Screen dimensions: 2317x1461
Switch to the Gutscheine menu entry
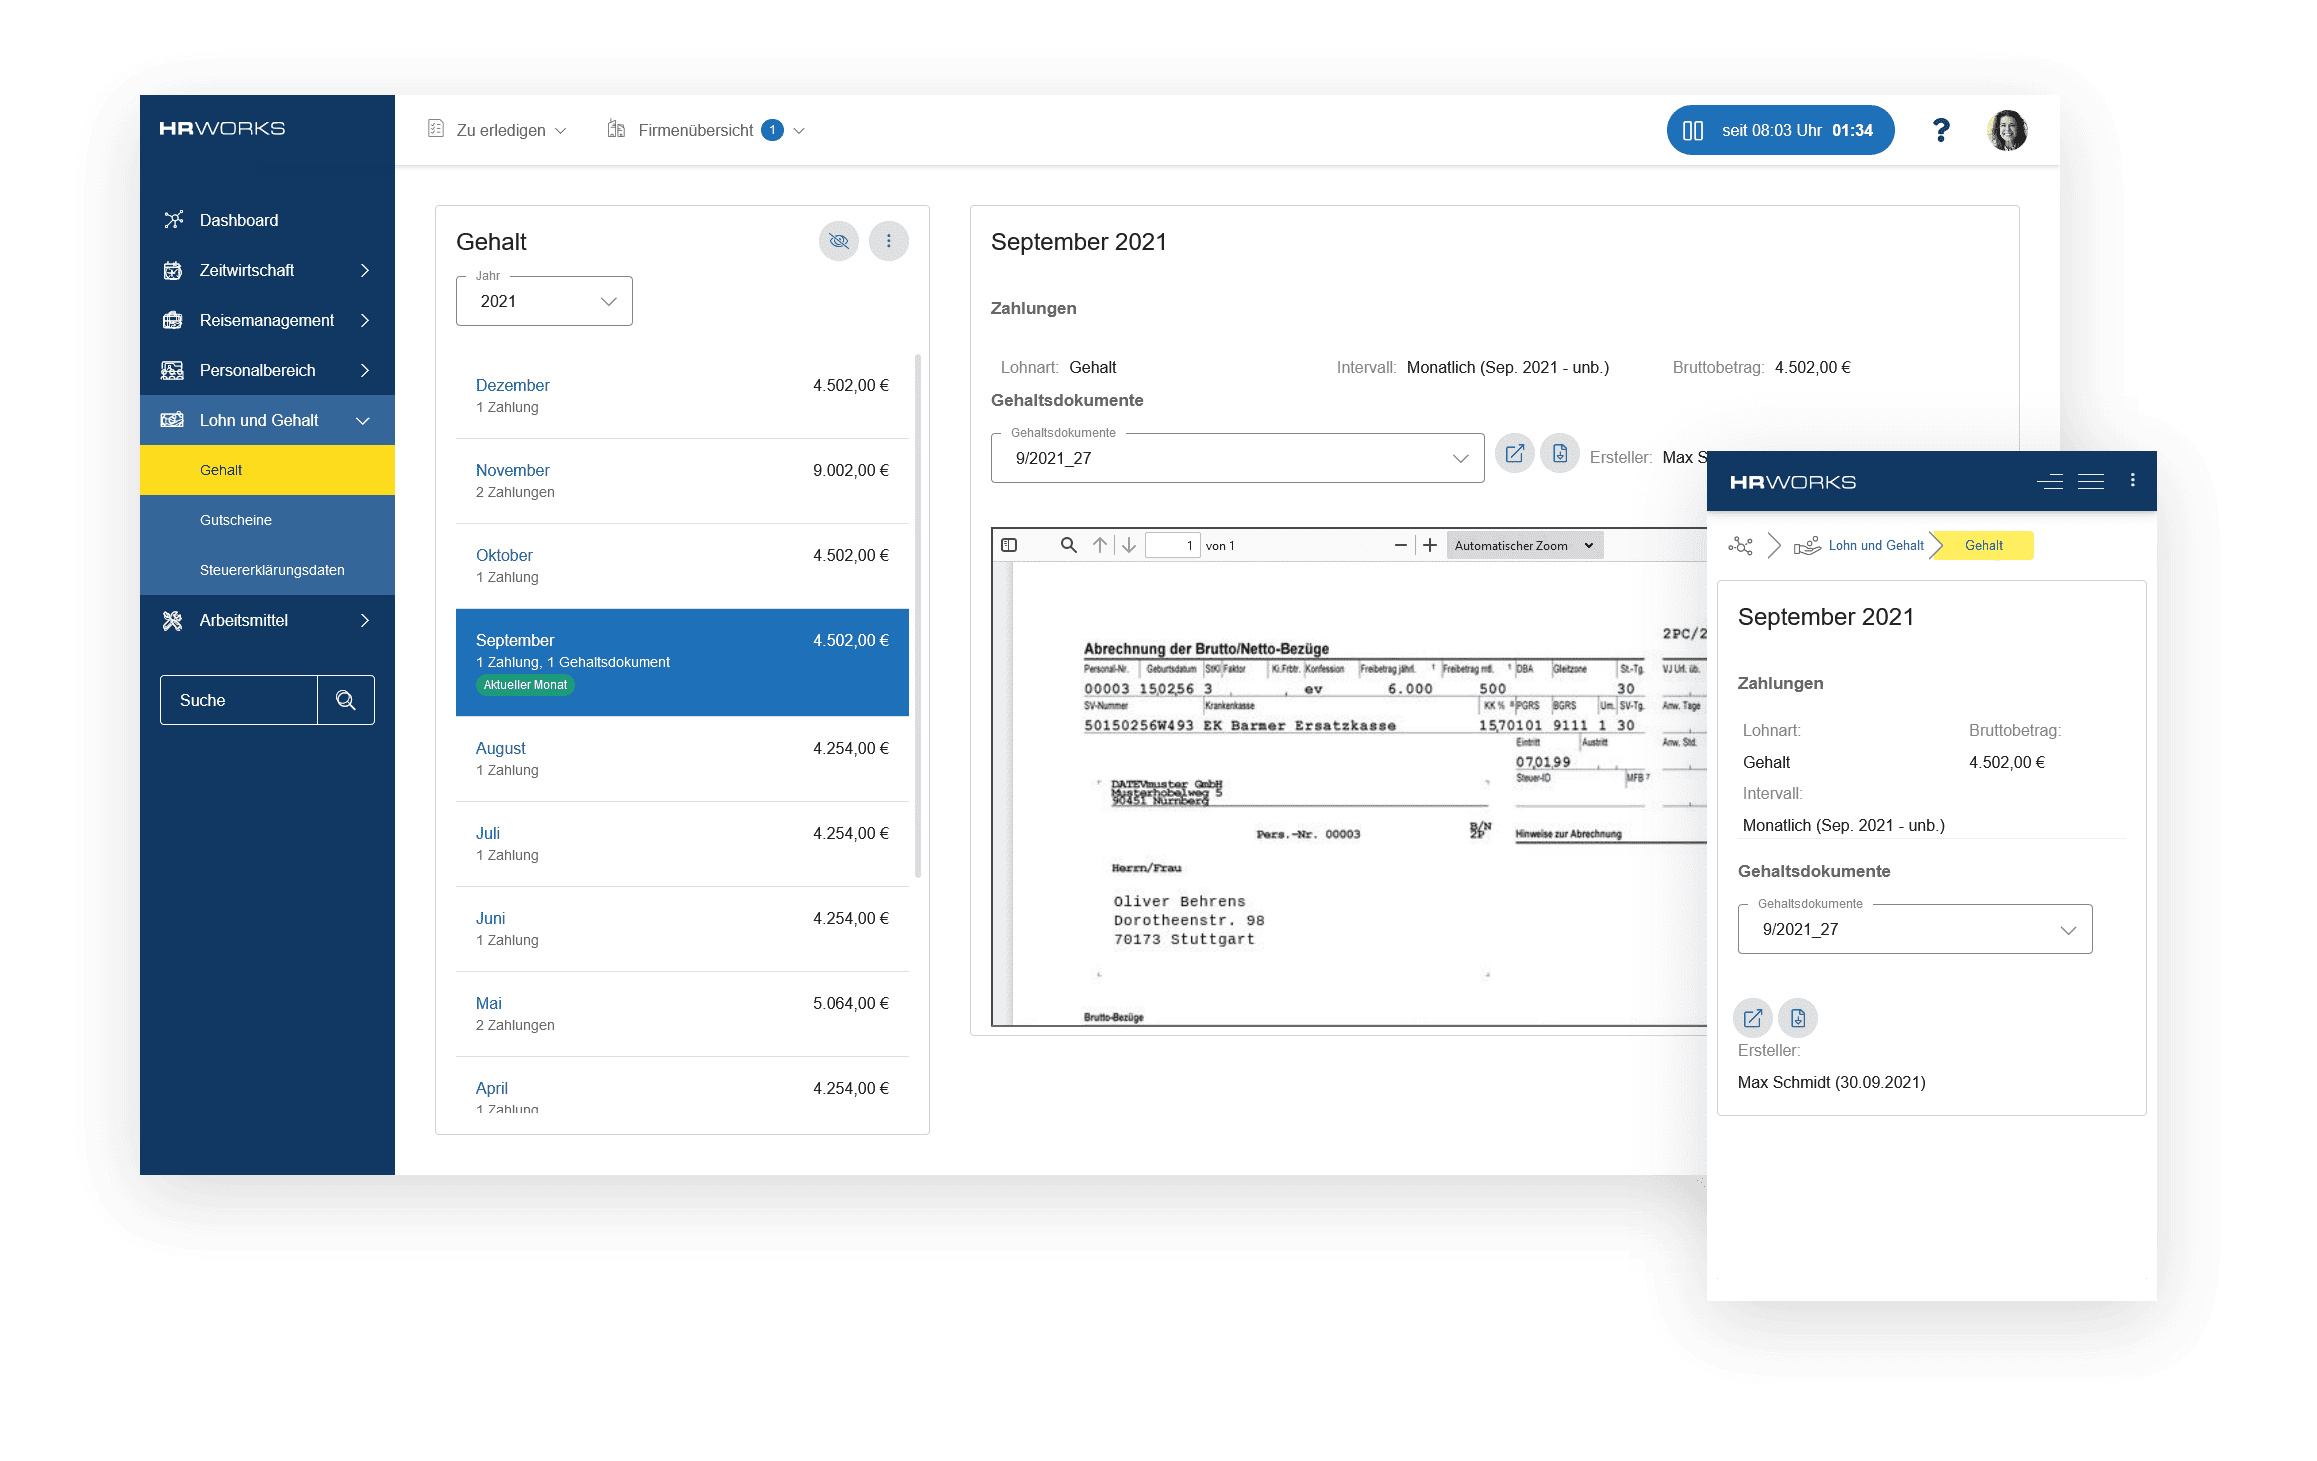click(235, 519)
